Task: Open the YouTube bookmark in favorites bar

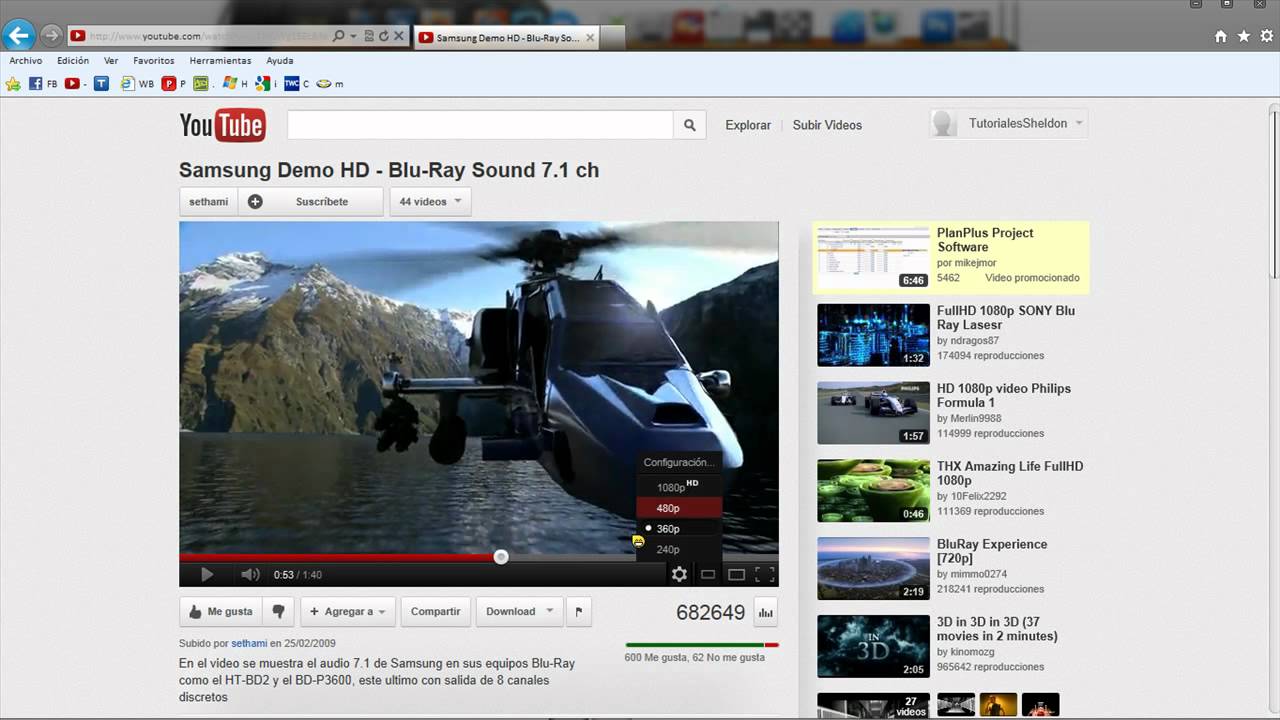Action: coord(76,84)
